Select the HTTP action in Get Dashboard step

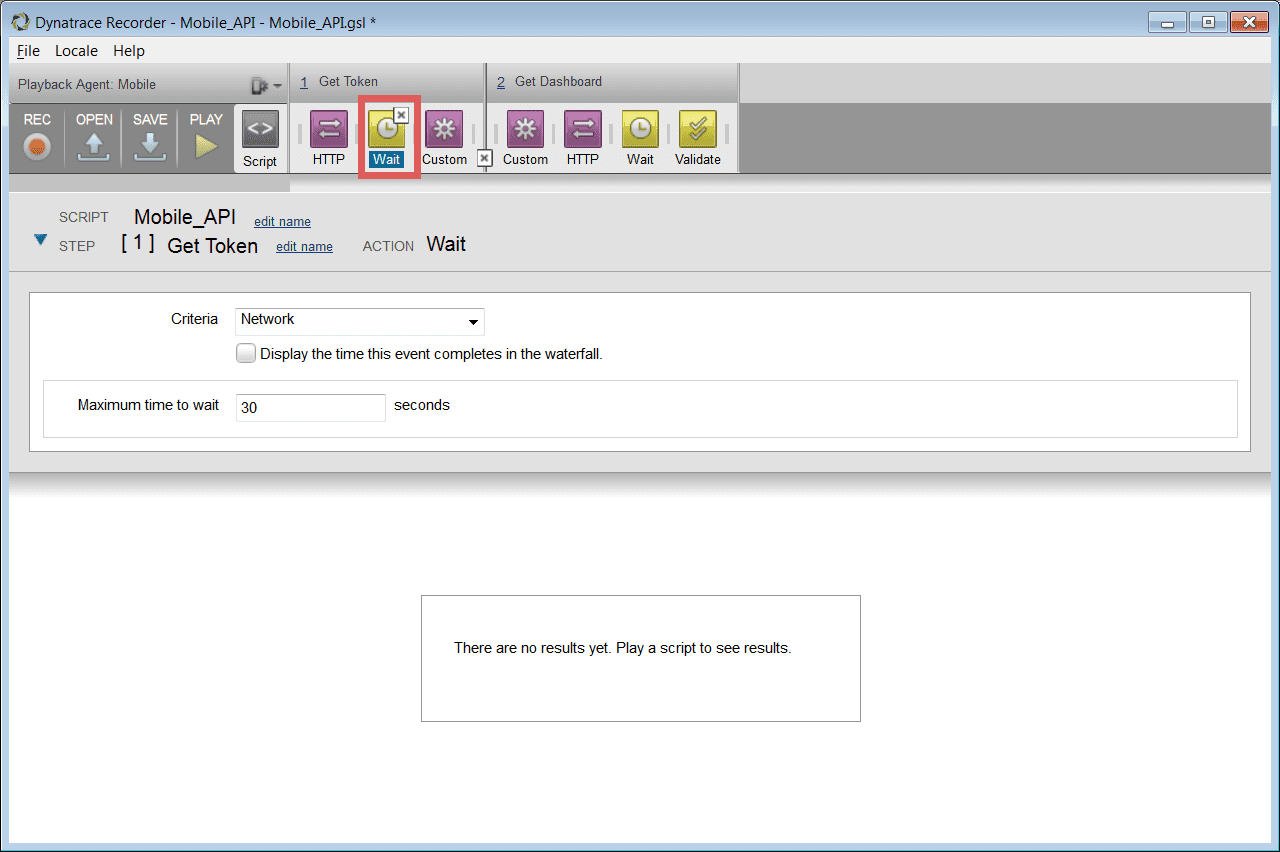tap(583, 138)
